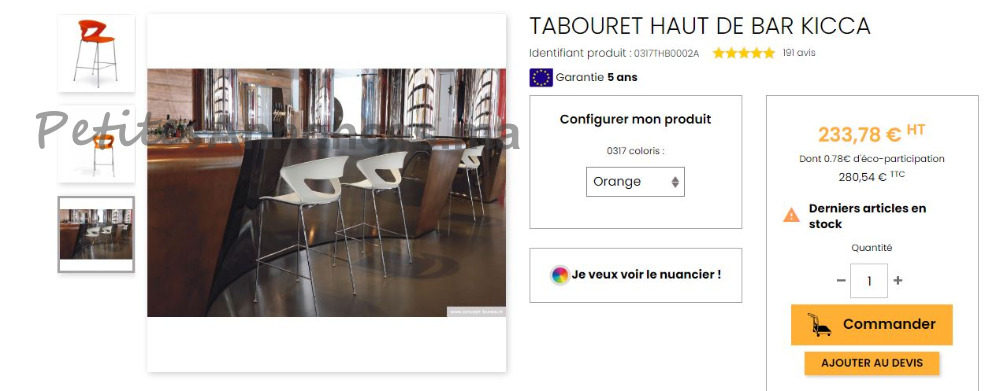Screen dimensions: 1000x391
Task: Open Je veux voir le nuancier
Action: pos(635,275)
